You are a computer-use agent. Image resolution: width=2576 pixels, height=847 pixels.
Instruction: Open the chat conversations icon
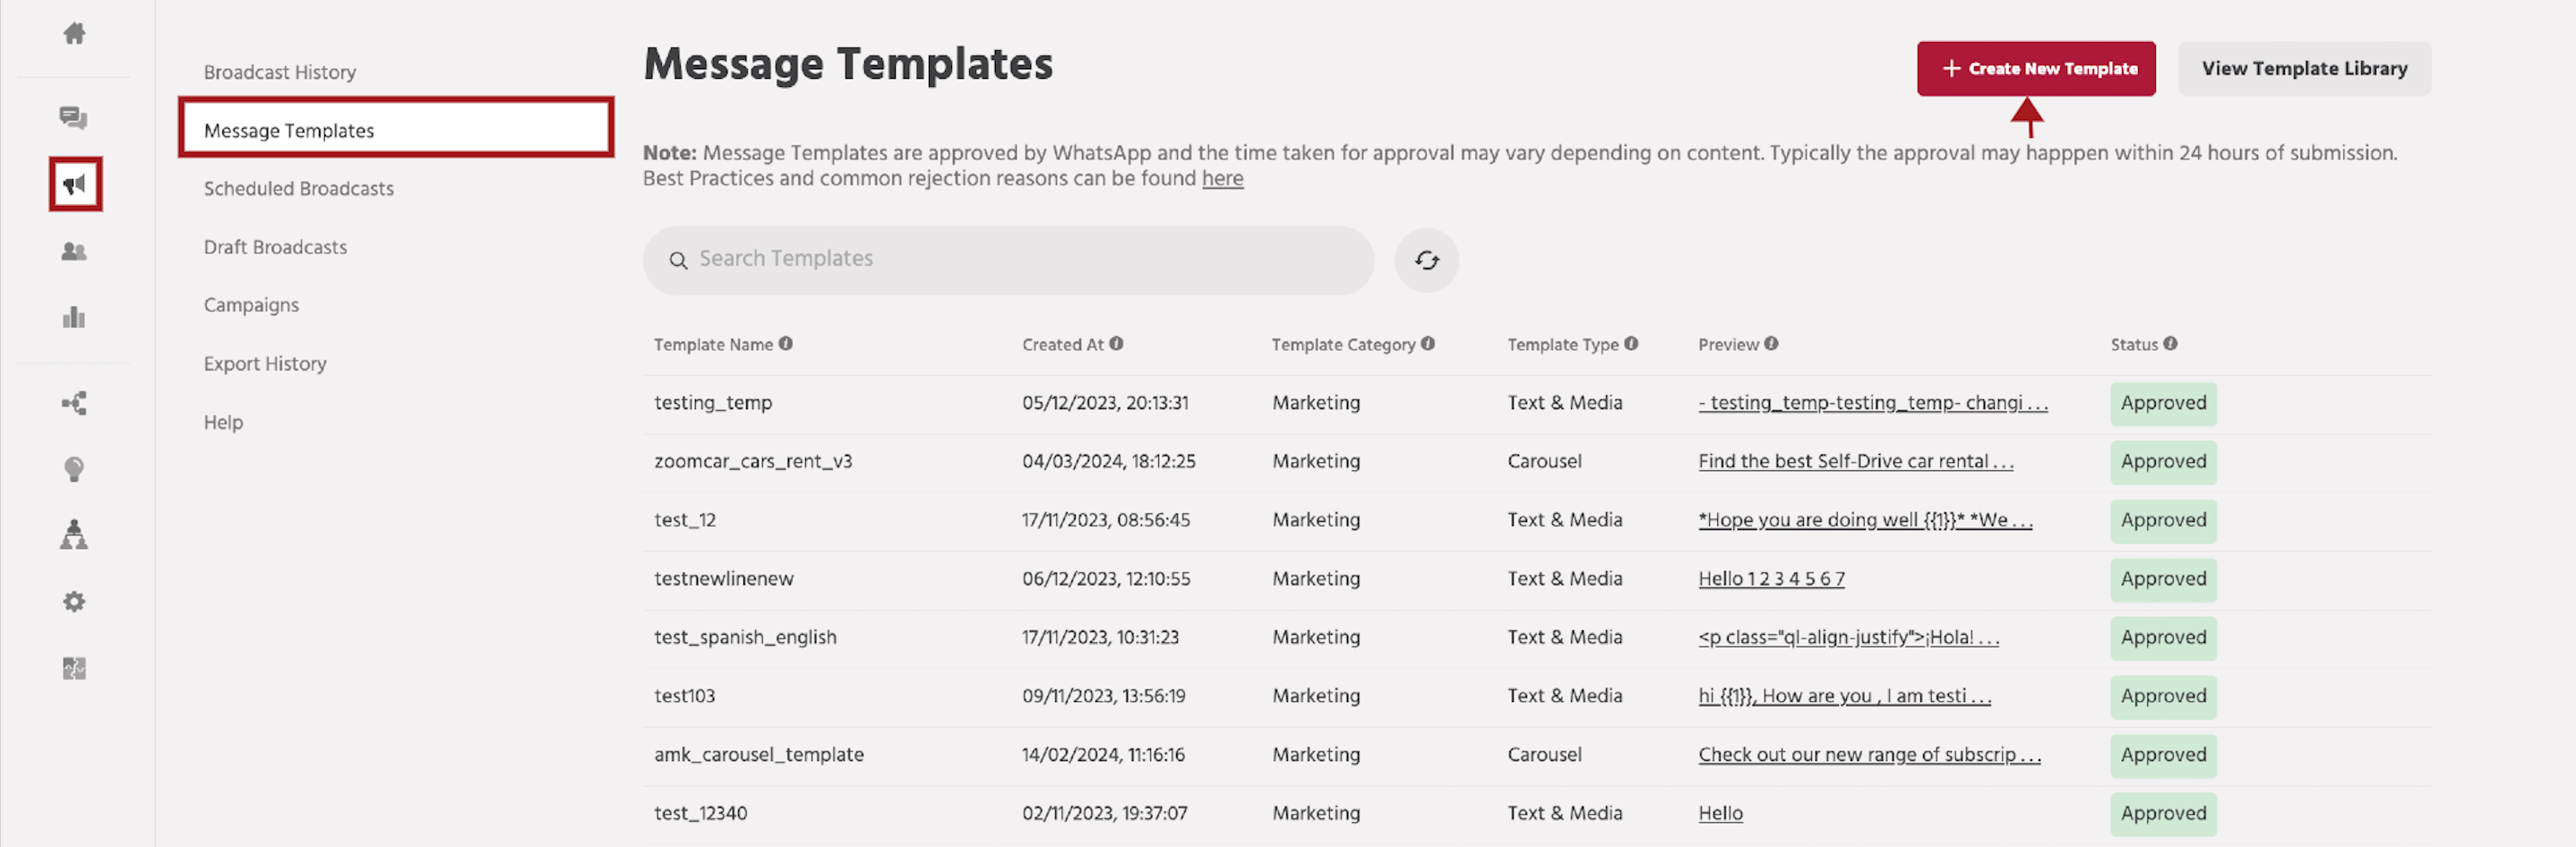[75, 118]
